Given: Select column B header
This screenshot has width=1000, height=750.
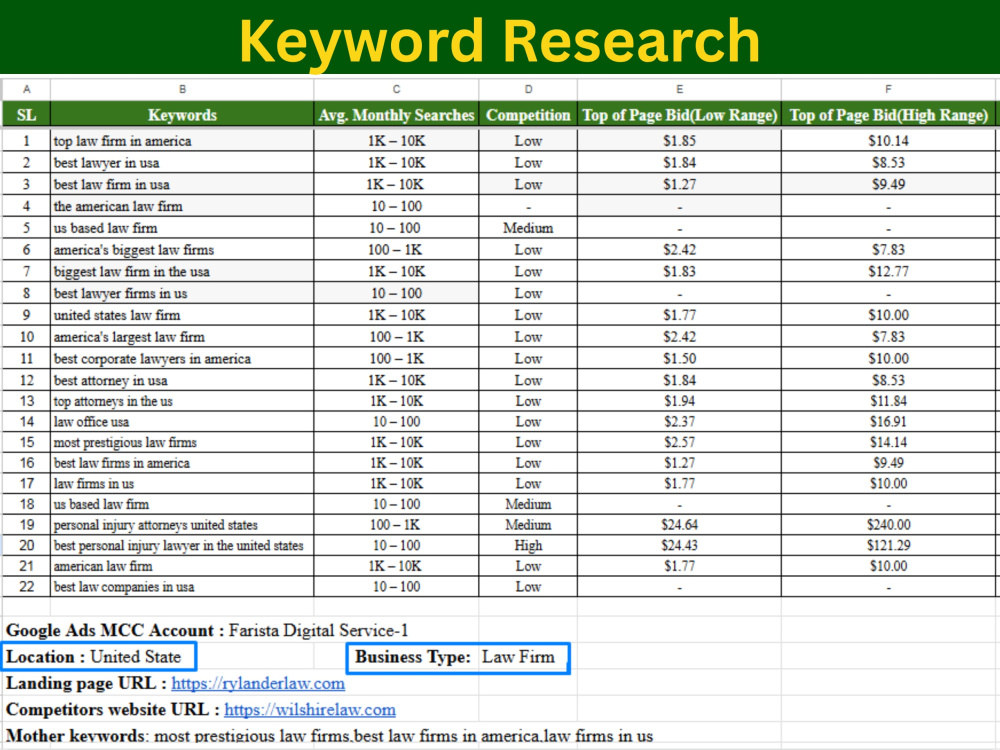Looking at the screenshot, I should click(182, 89).
